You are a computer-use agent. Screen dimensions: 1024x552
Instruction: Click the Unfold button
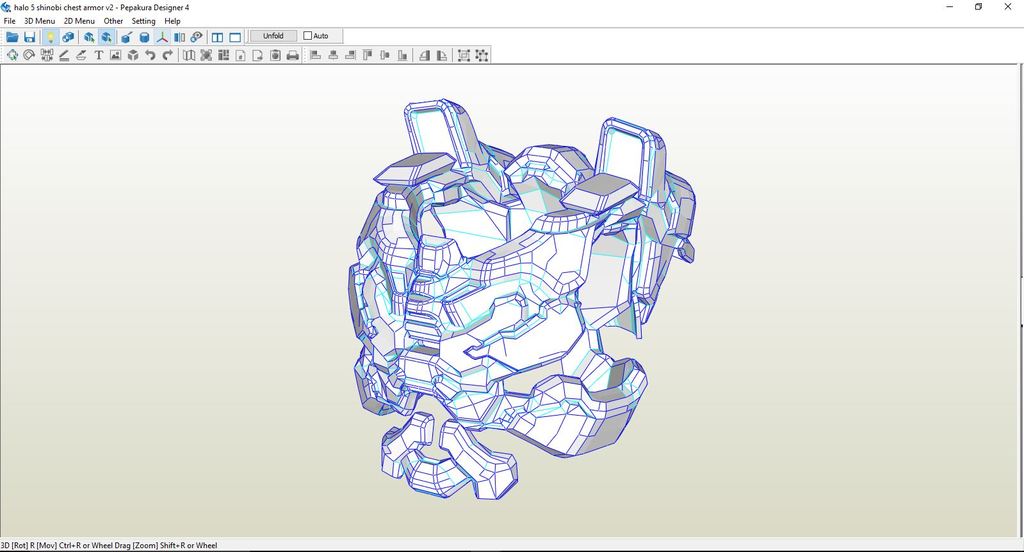(273, 36)
